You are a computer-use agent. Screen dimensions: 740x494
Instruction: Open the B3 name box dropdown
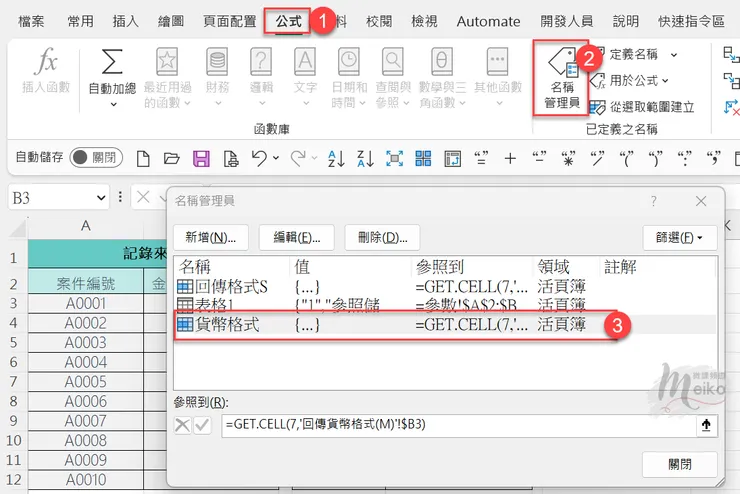tap(101, 198)
